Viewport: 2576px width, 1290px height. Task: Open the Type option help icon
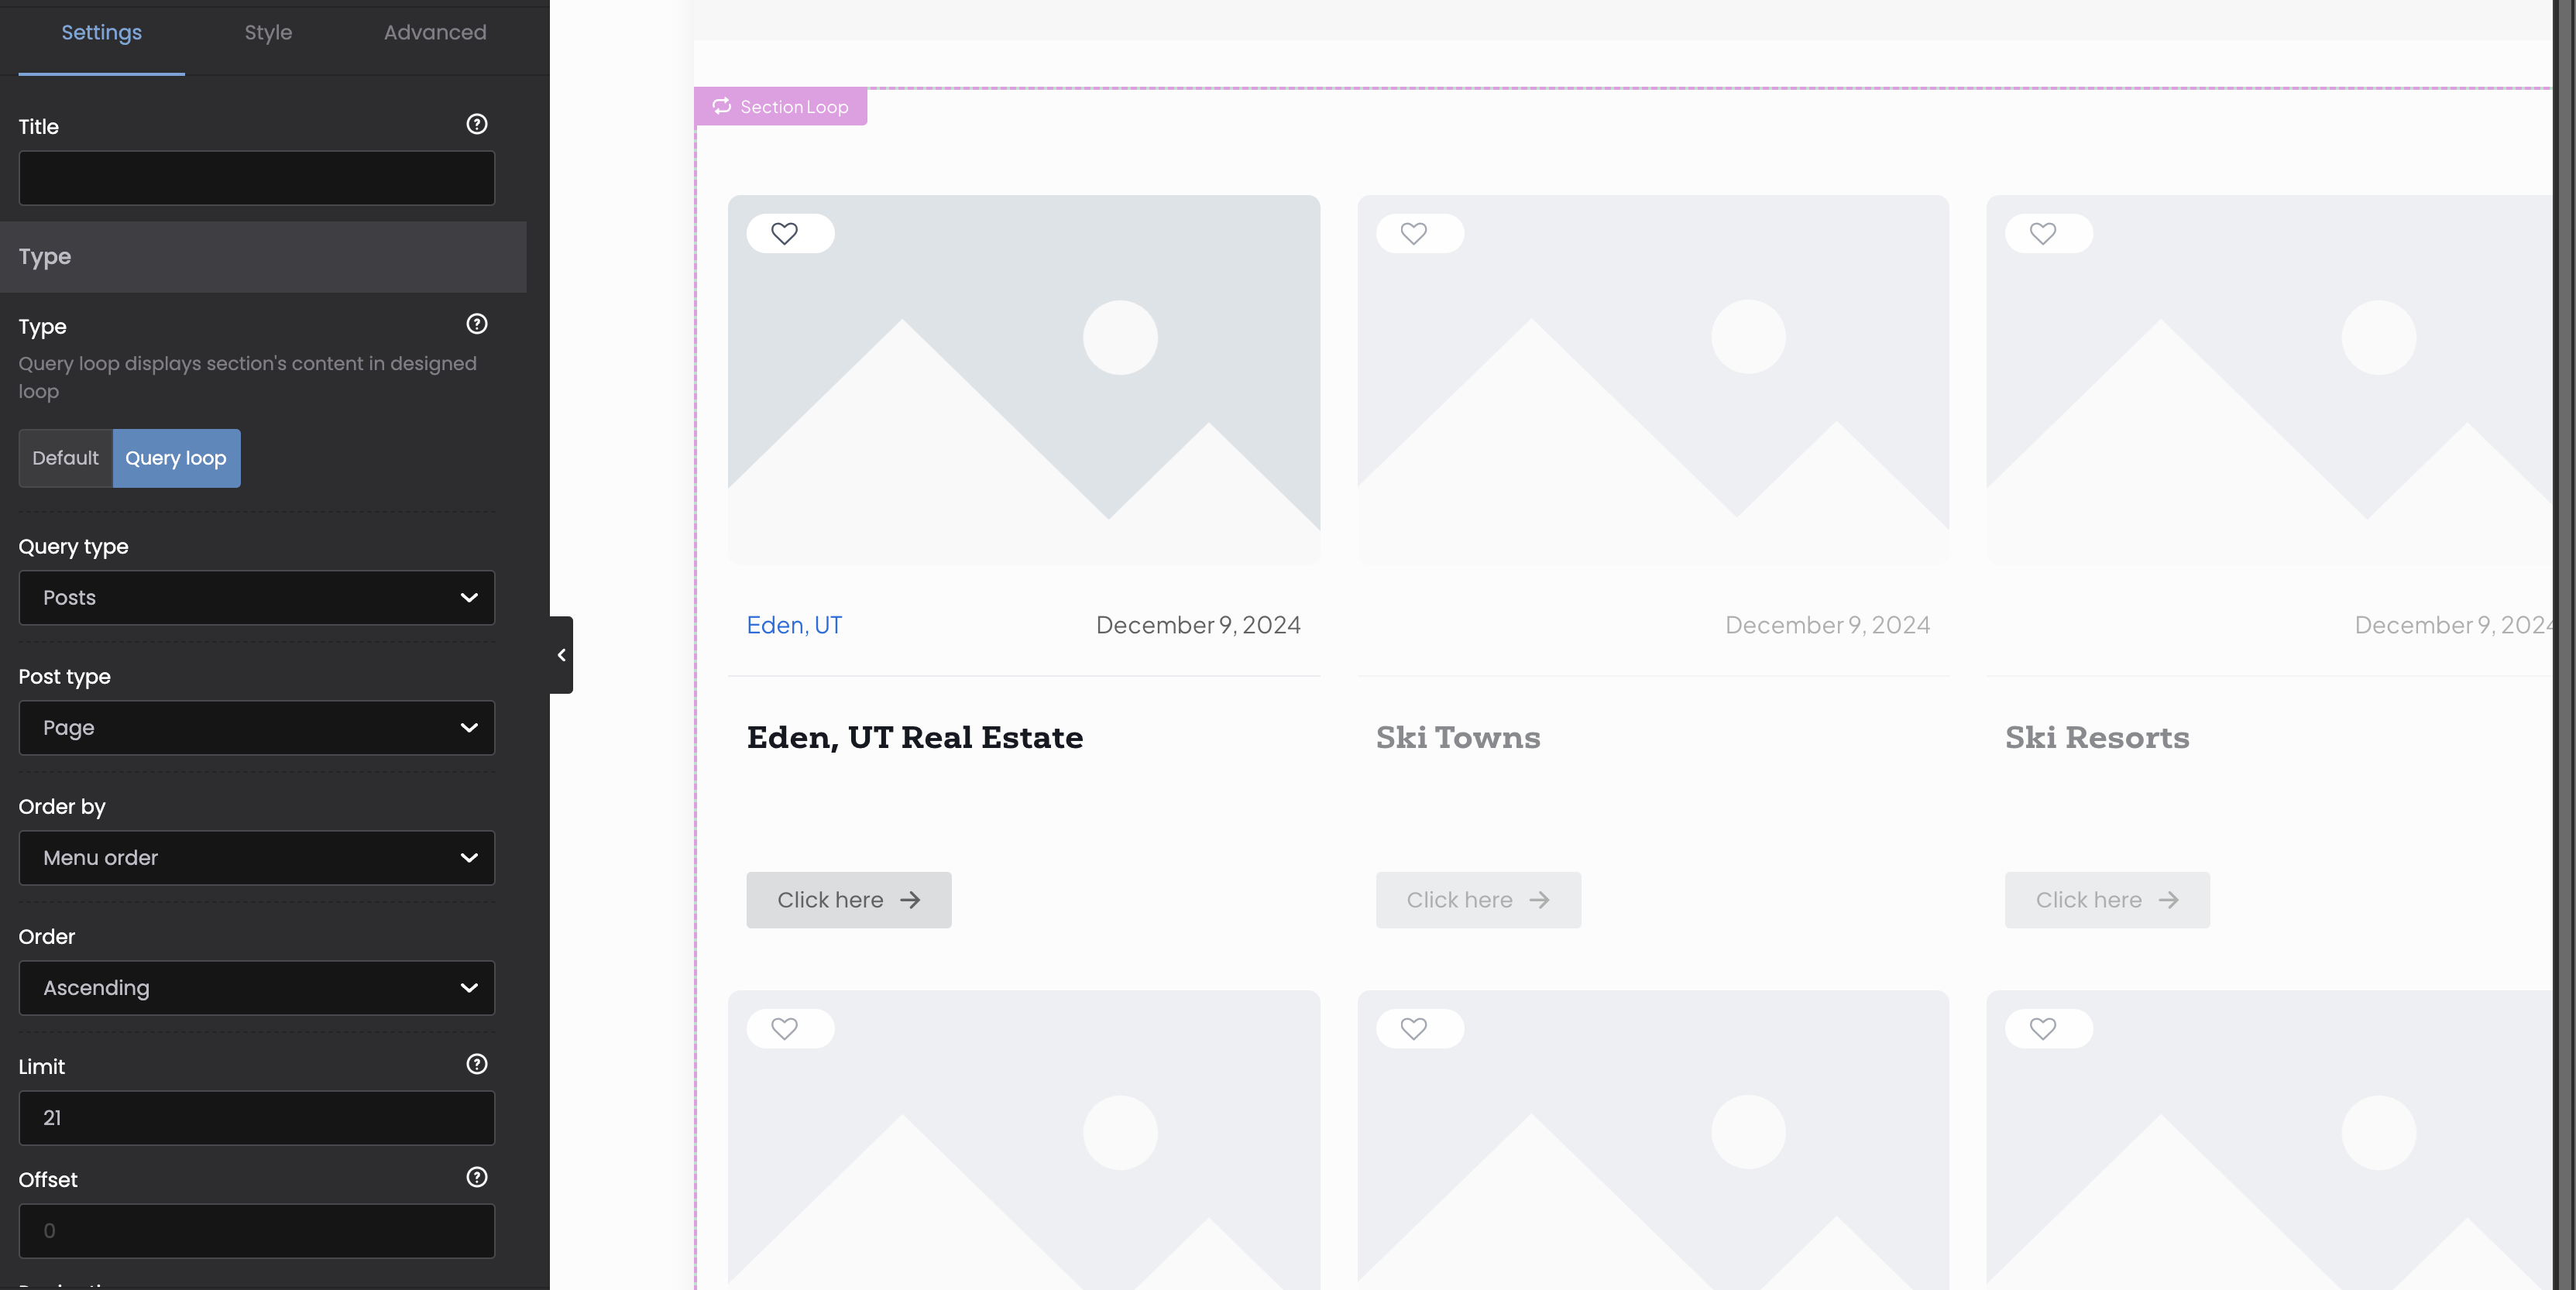(477, 324)
